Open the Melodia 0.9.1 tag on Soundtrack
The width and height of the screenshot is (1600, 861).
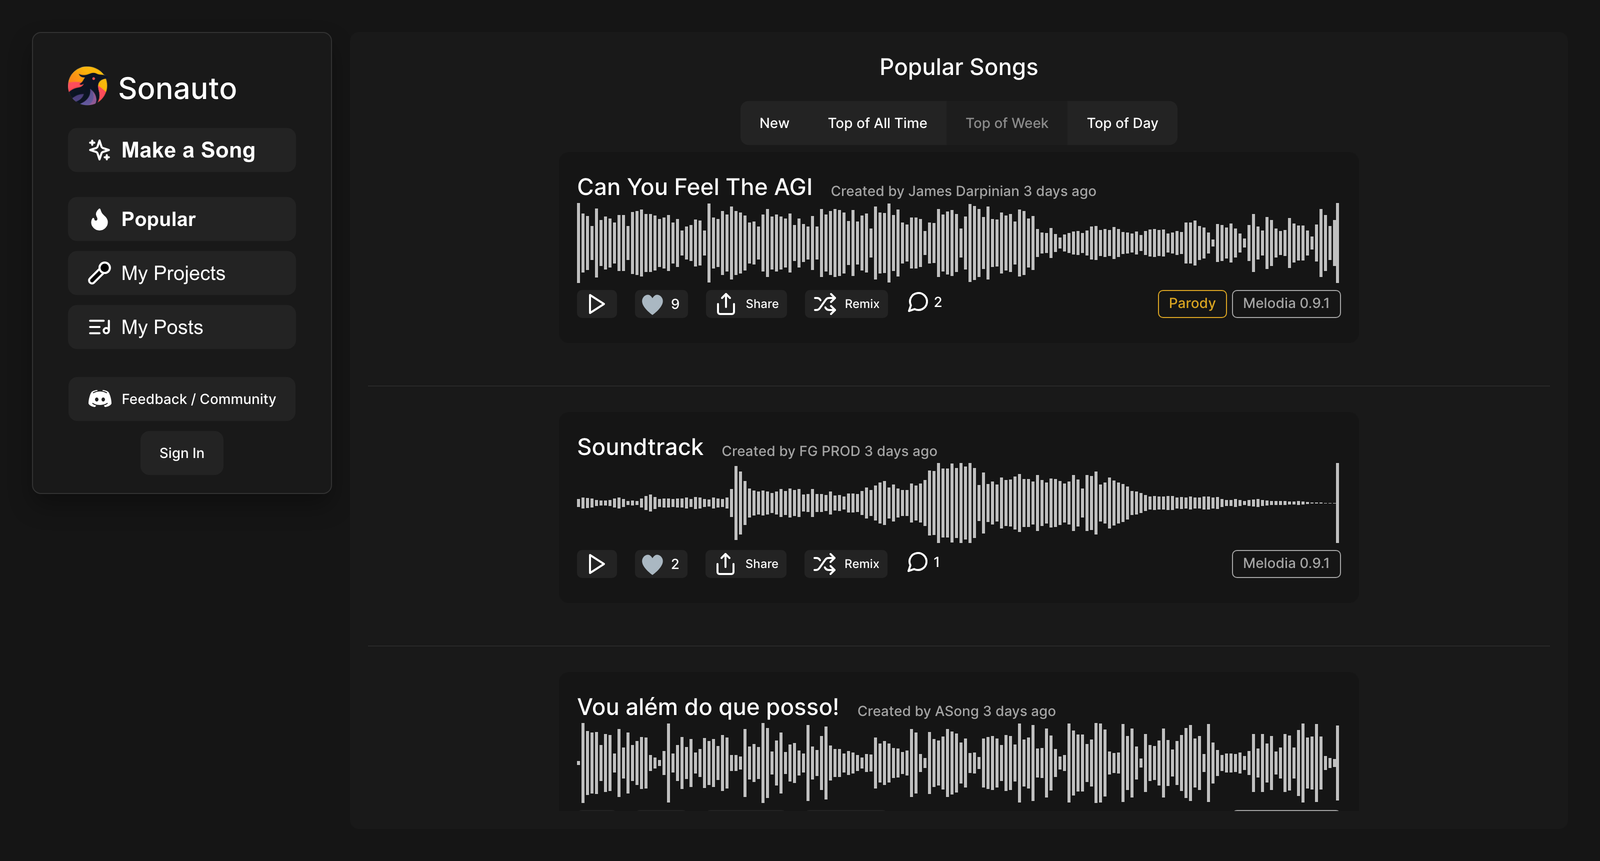coord(1285,564)
